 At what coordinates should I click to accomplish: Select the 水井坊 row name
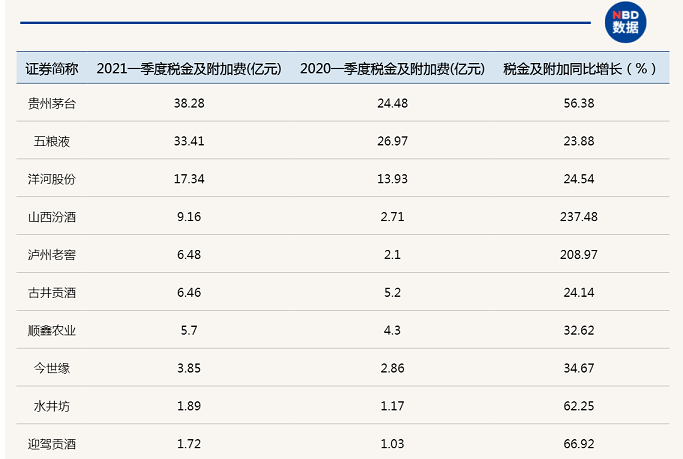[52, 406]
